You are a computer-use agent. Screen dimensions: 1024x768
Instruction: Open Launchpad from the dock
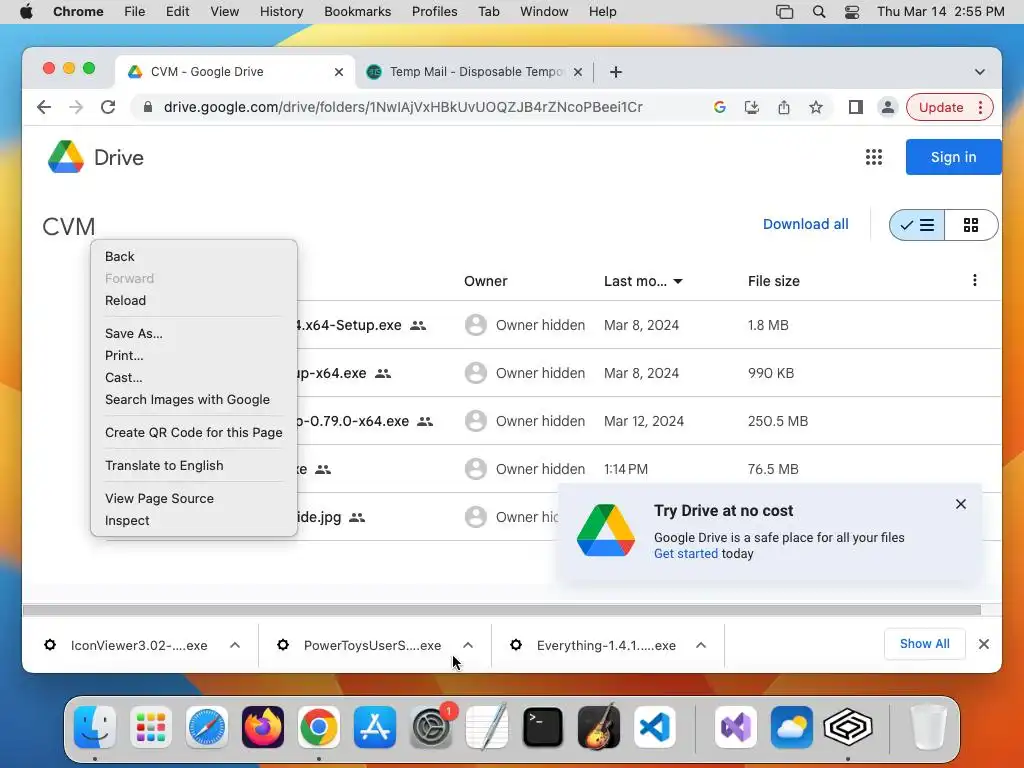pyautogui.click(x=151, y=726)
